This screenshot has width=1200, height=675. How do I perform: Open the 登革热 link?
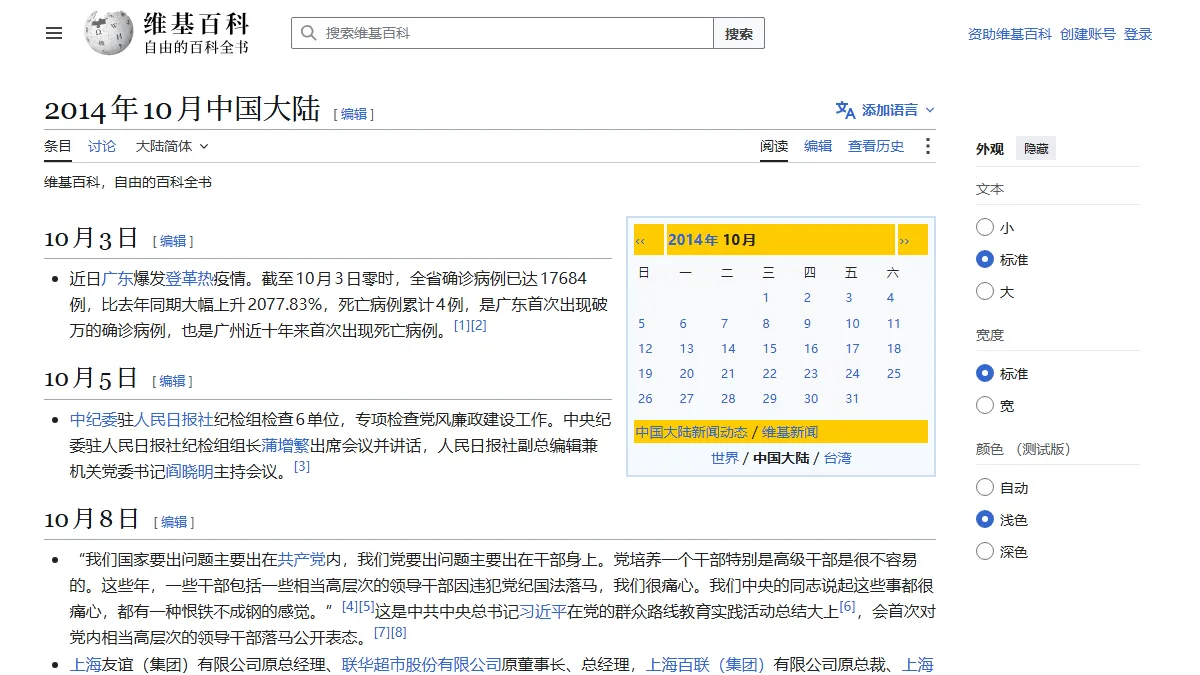(190, 279)
